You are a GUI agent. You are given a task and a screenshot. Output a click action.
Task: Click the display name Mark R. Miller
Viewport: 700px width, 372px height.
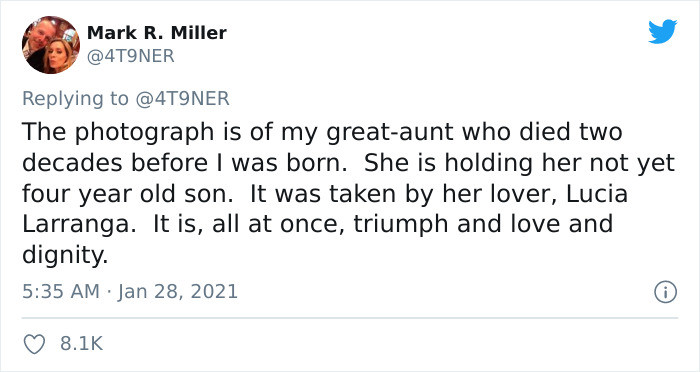pyautogui.click(x=157, y=33)
